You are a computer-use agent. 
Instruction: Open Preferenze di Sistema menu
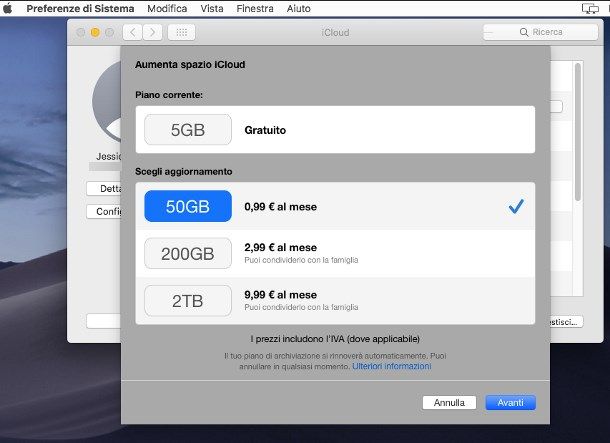point(81,9)
